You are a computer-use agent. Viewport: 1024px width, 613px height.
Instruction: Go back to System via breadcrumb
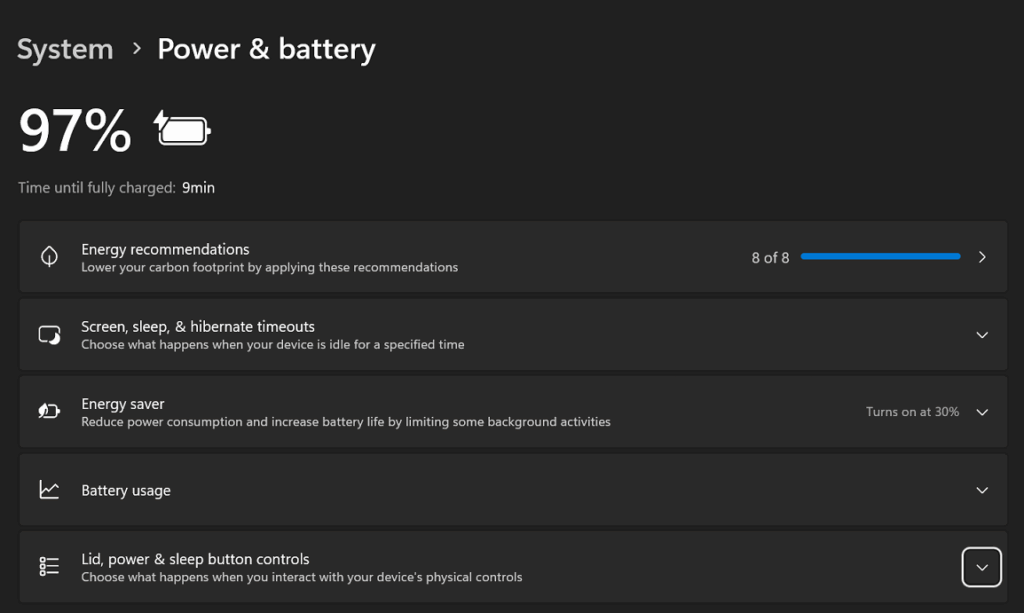pos(65,49)
